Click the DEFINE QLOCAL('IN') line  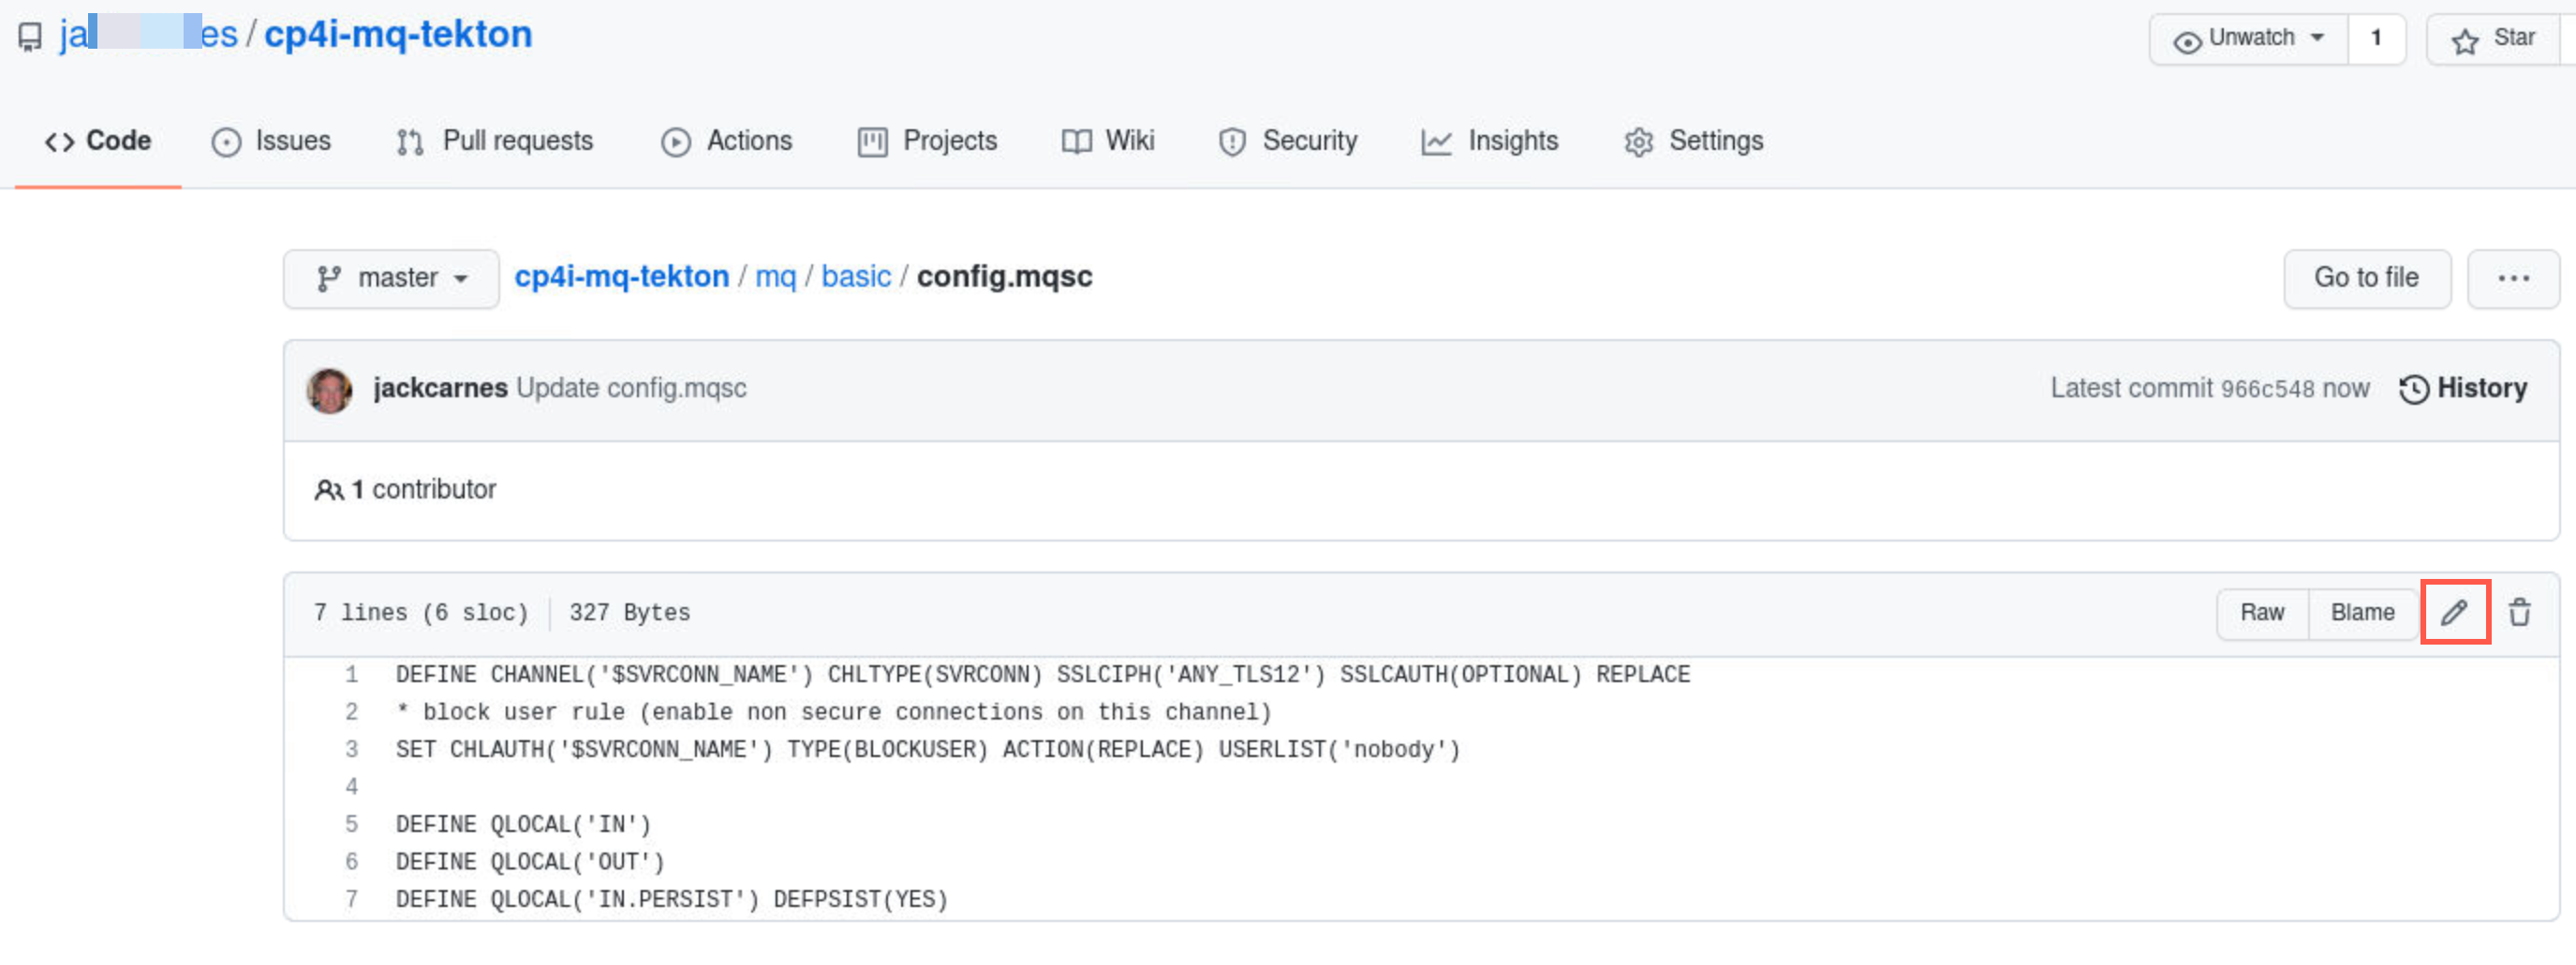tap(523, 825)
